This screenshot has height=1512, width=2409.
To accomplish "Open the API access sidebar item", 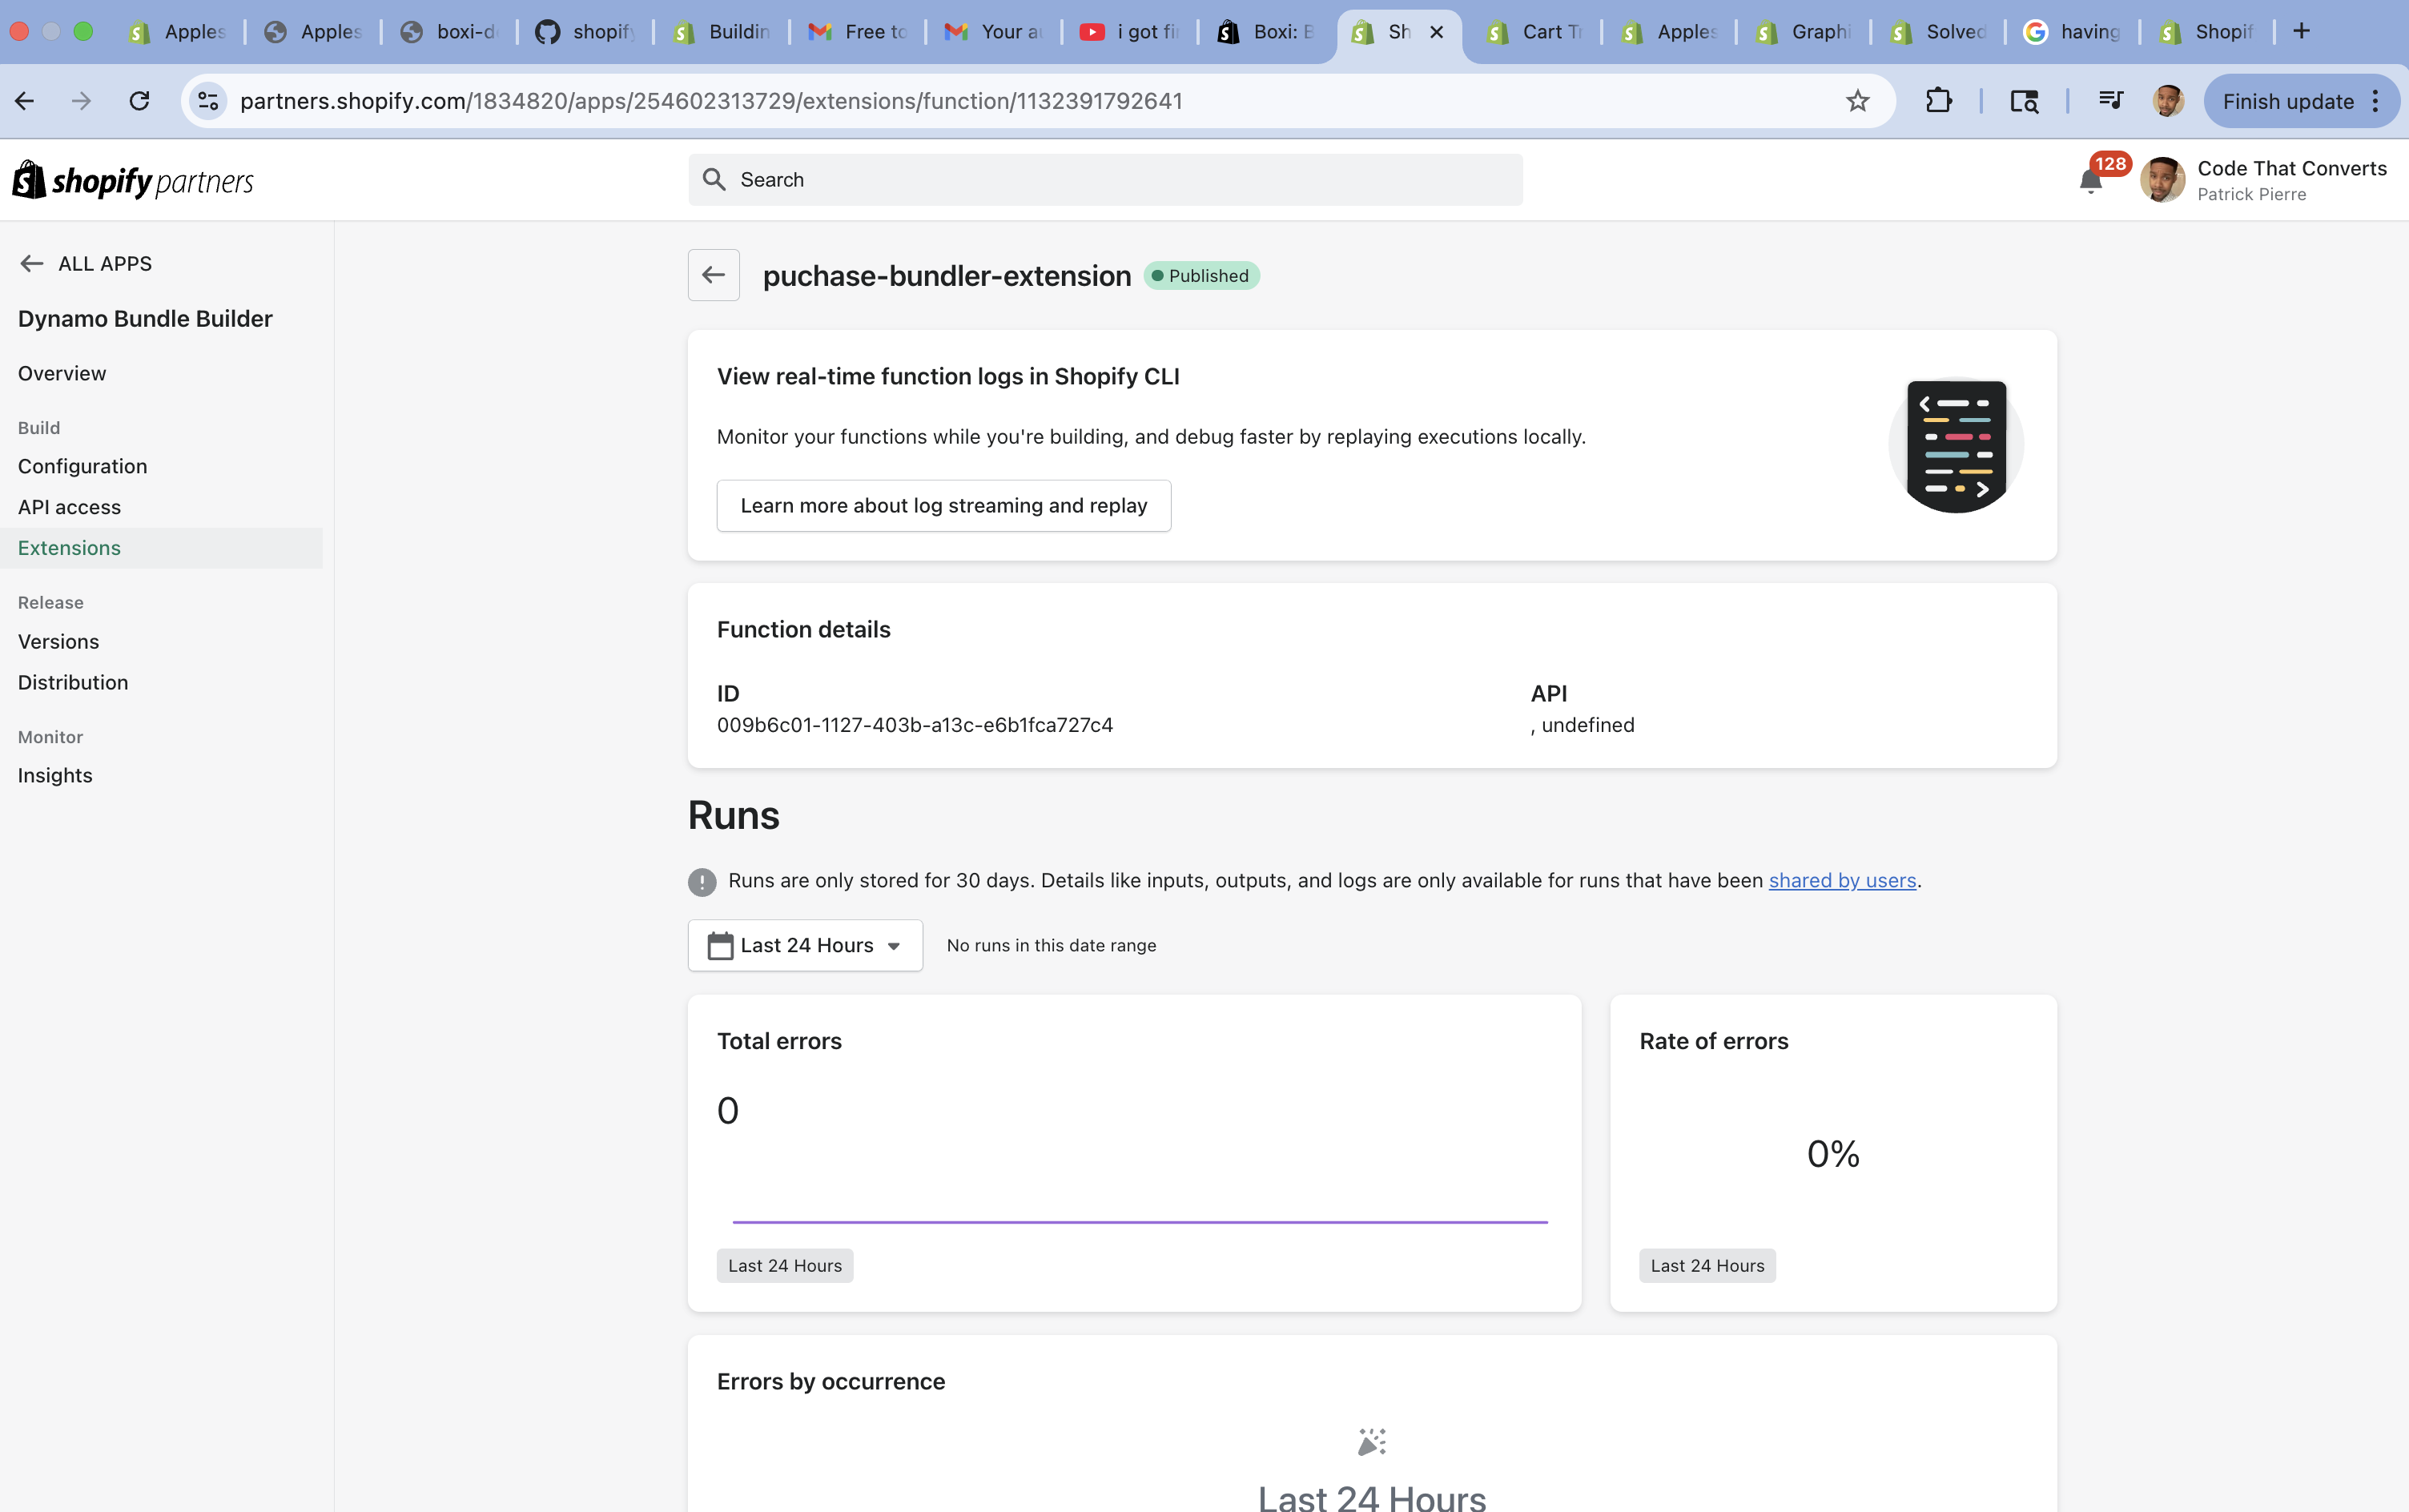I will (69, 507).
